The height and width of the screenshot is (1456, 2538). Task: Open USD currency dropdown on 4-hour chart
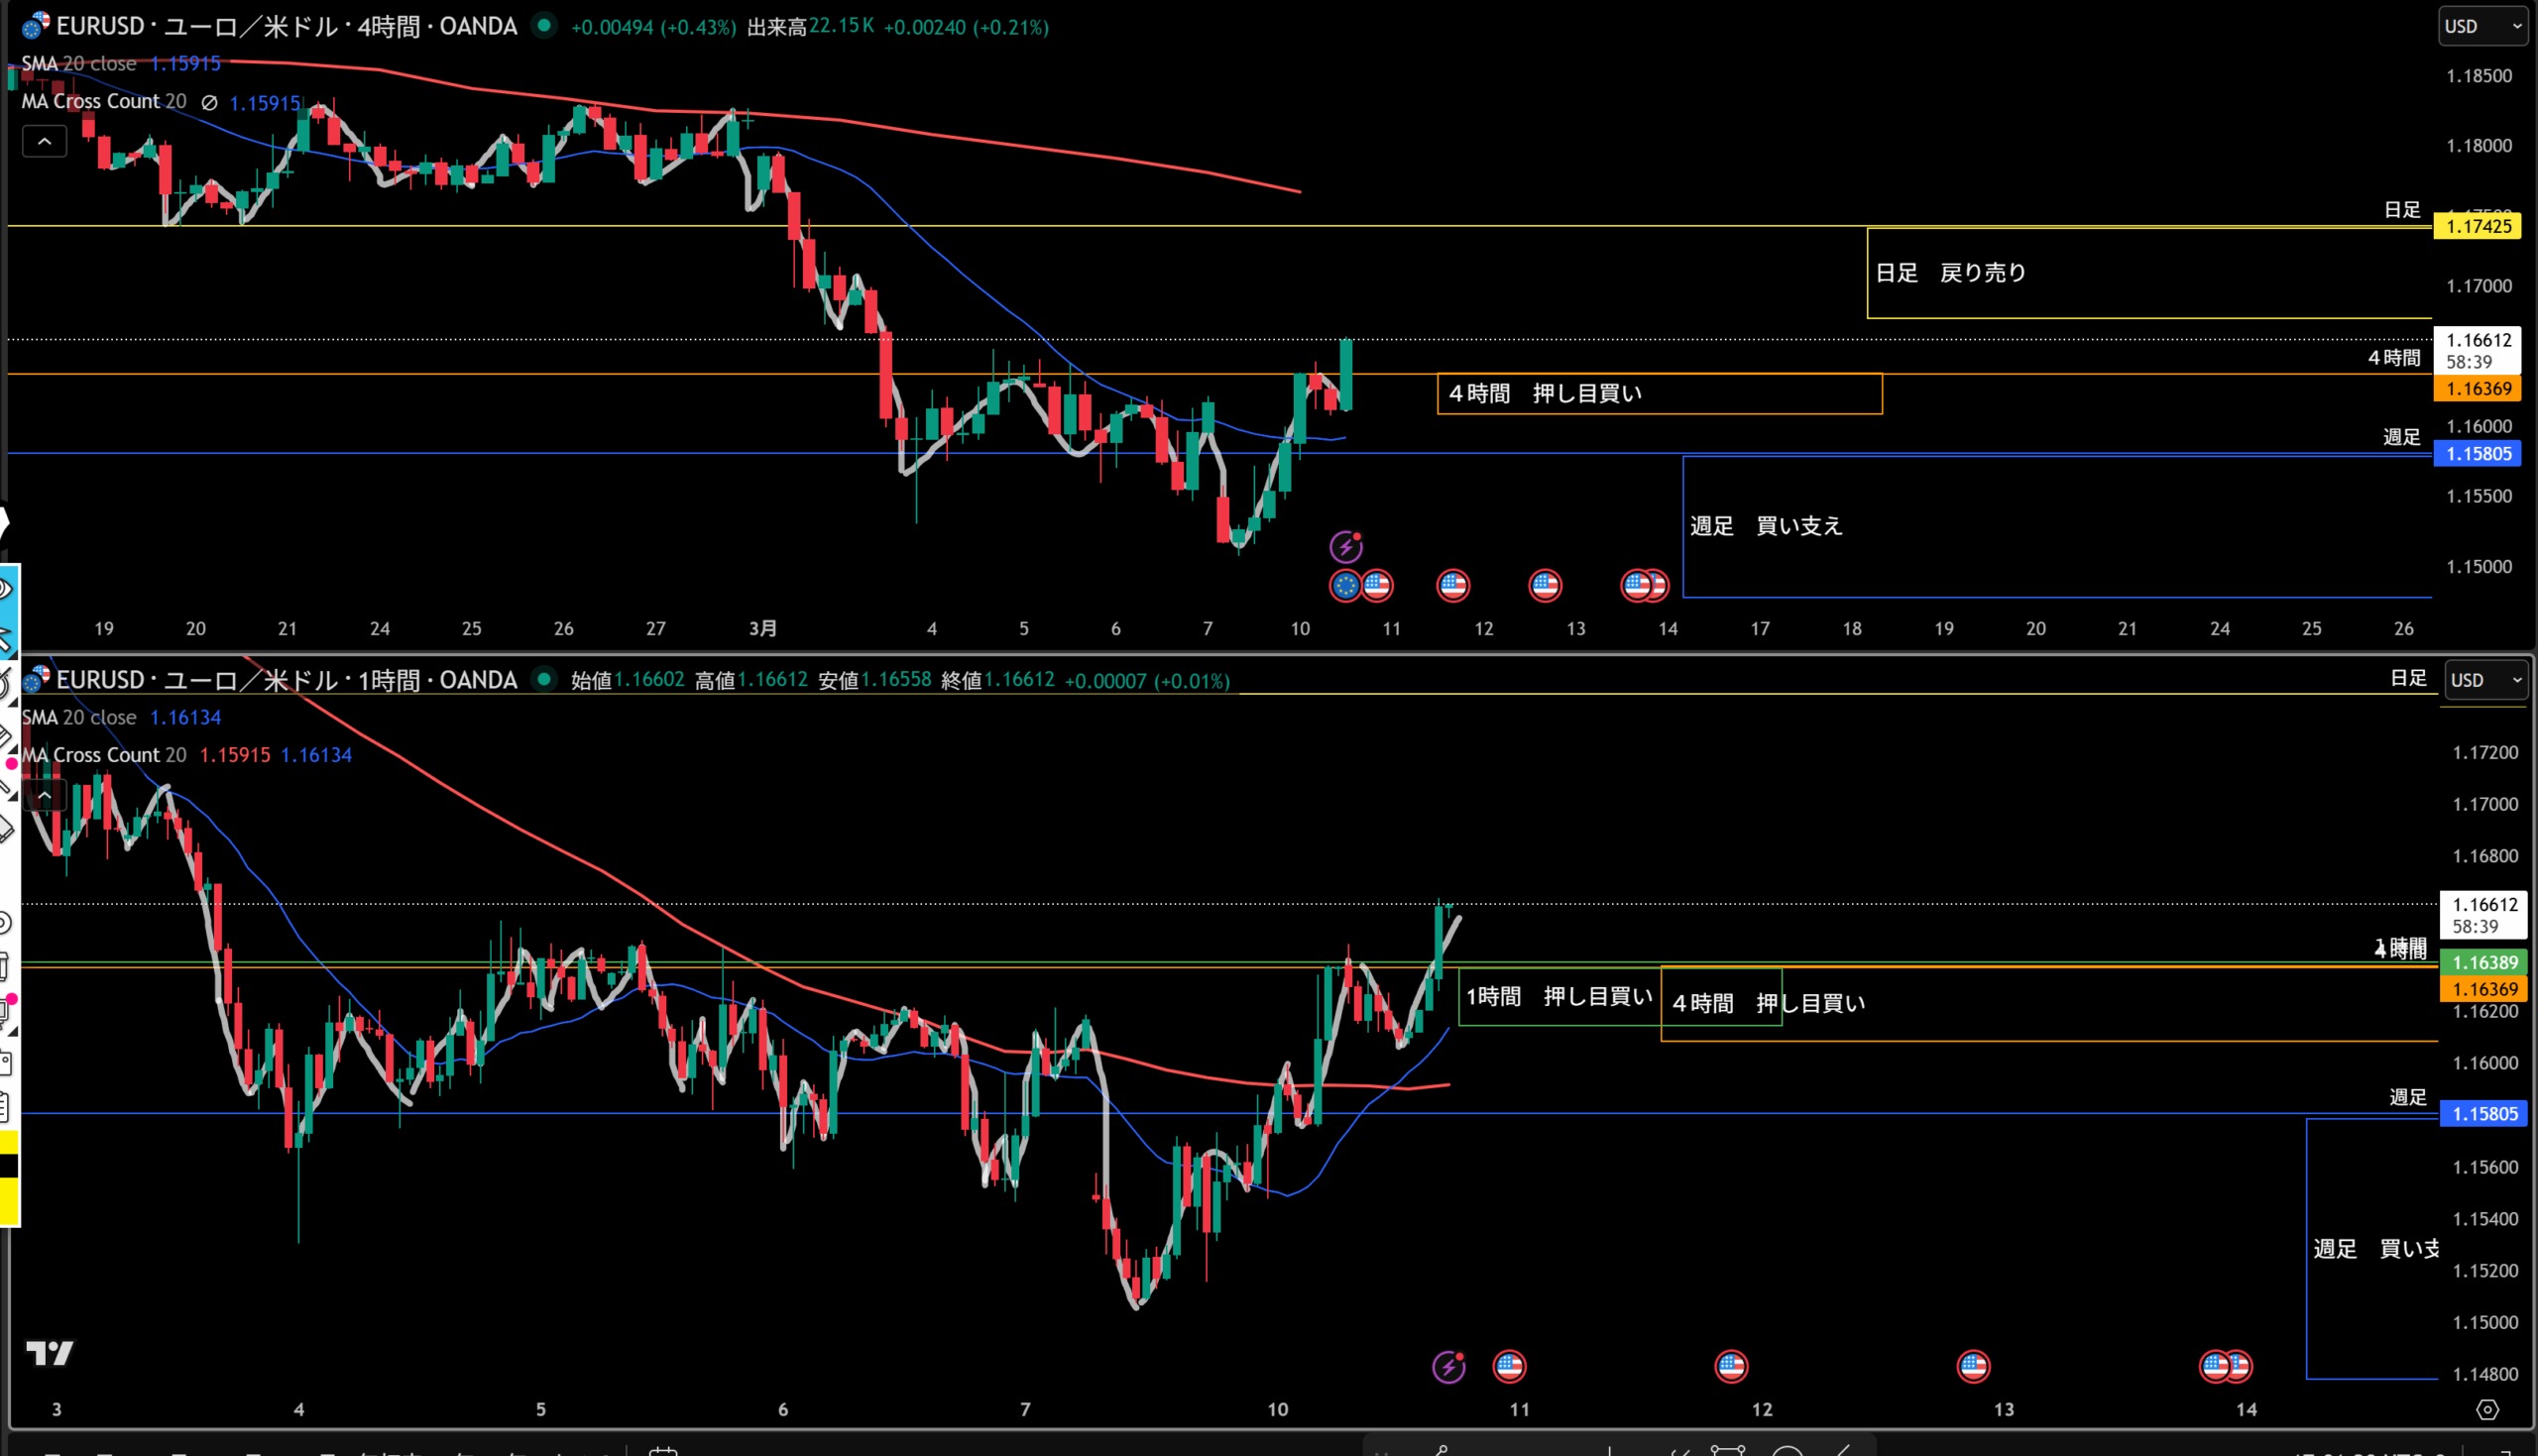[x=2482, y=26]
